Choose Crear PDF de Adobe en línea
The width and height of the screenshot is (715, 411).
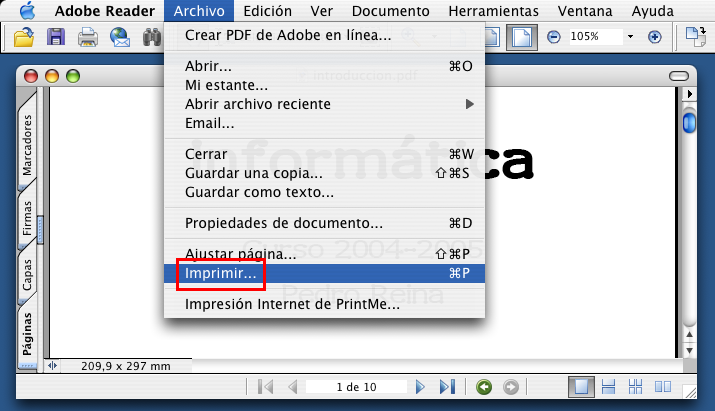(324, 35)
